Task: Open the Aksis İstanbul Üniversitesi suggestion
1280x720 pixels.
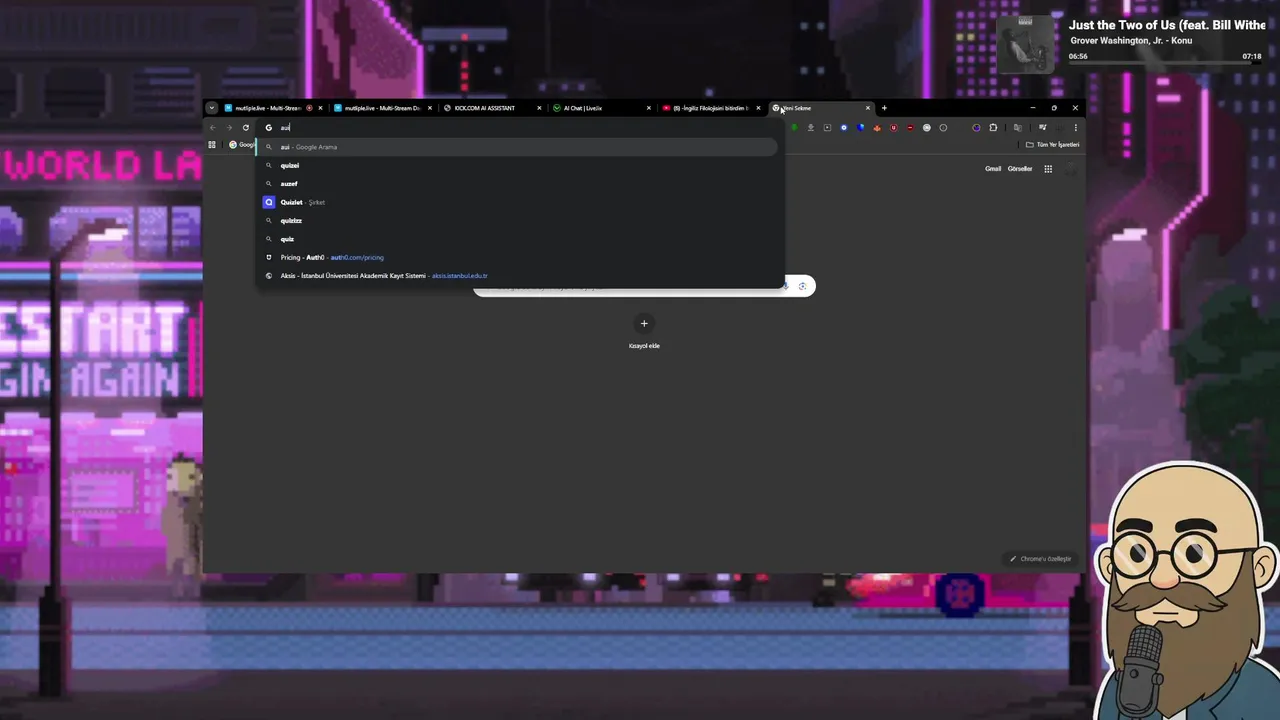Action: click(x=518, y=275)
